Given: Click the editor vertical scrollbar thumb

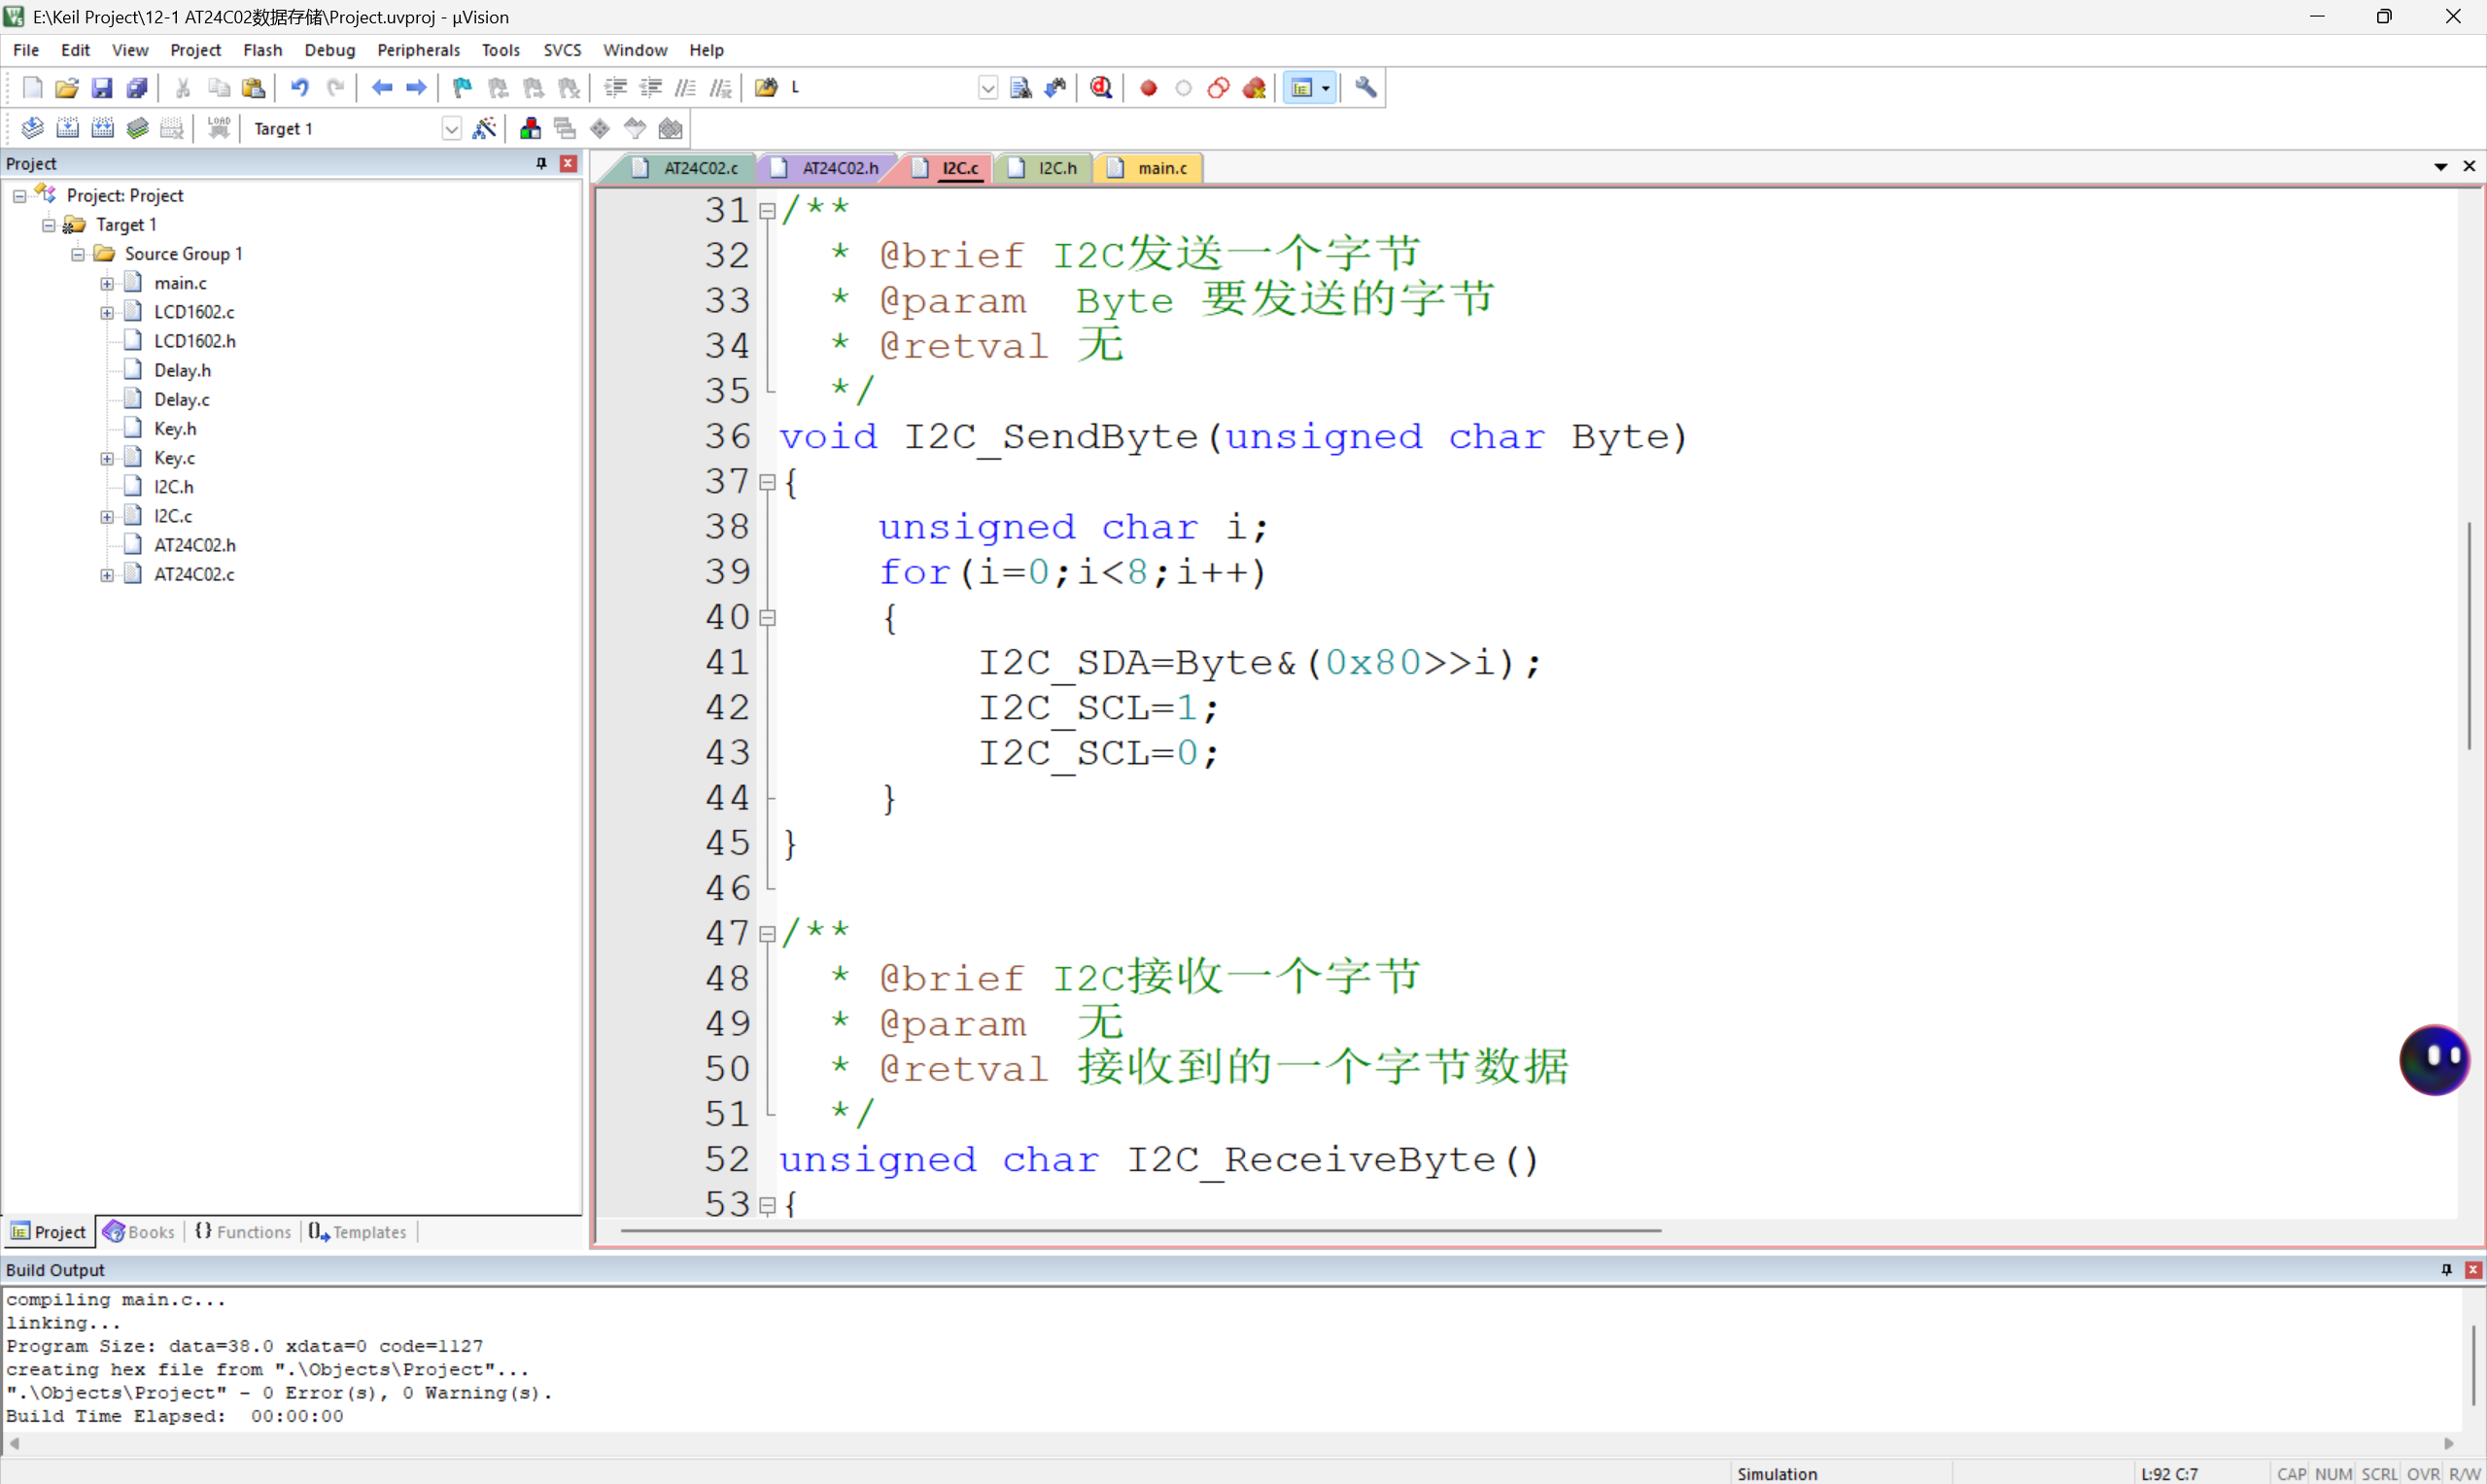Looking at the screenshot, I should coord(2469,635).
